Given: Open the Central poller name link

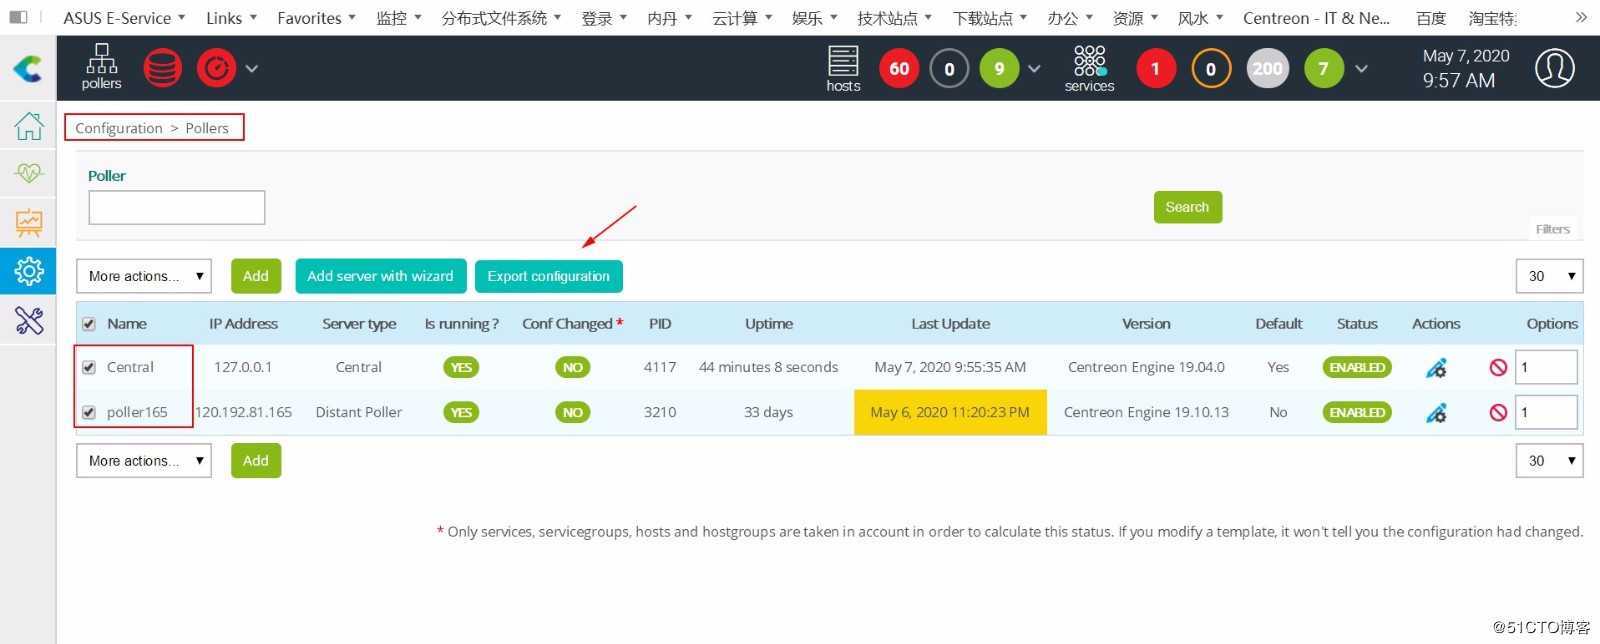Looking at the screenshot, I should point(130,367).
